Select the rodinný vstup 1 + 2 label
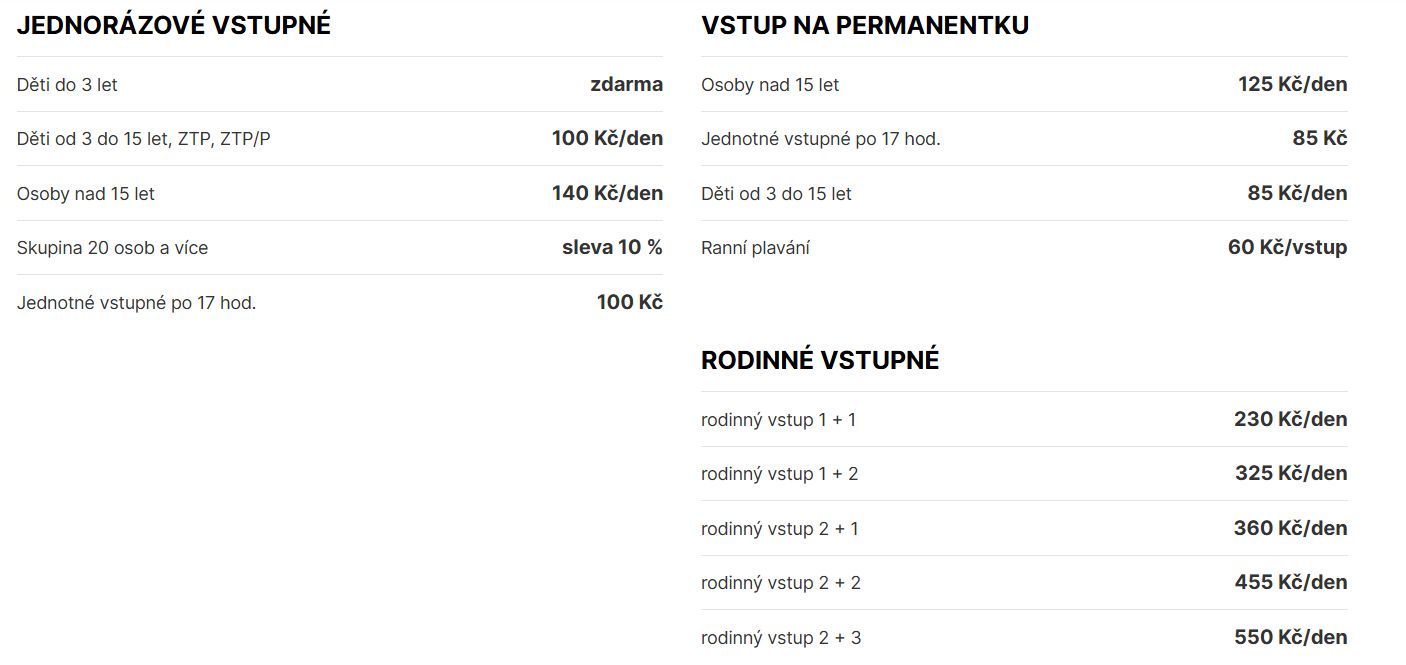 click(779, 474)
